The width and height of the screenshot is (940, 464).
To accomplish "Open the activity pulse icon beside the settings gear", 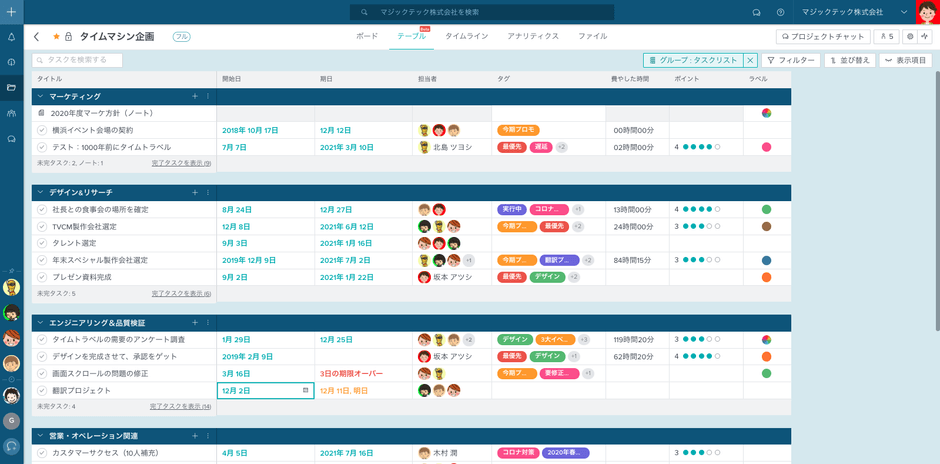I will [x=927, y=37].
